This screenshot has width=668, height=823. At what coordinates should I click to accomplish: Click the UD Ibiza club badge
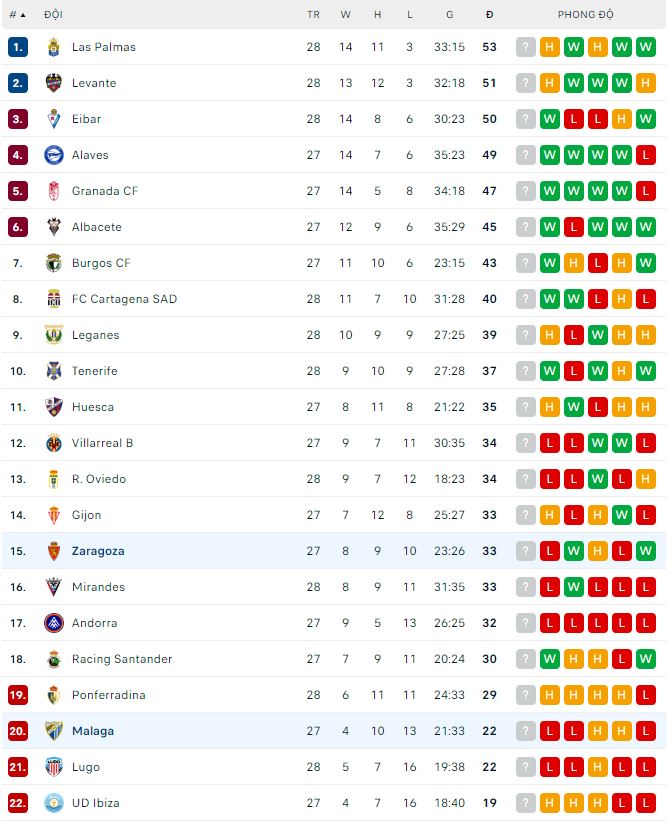pos(54,803)
